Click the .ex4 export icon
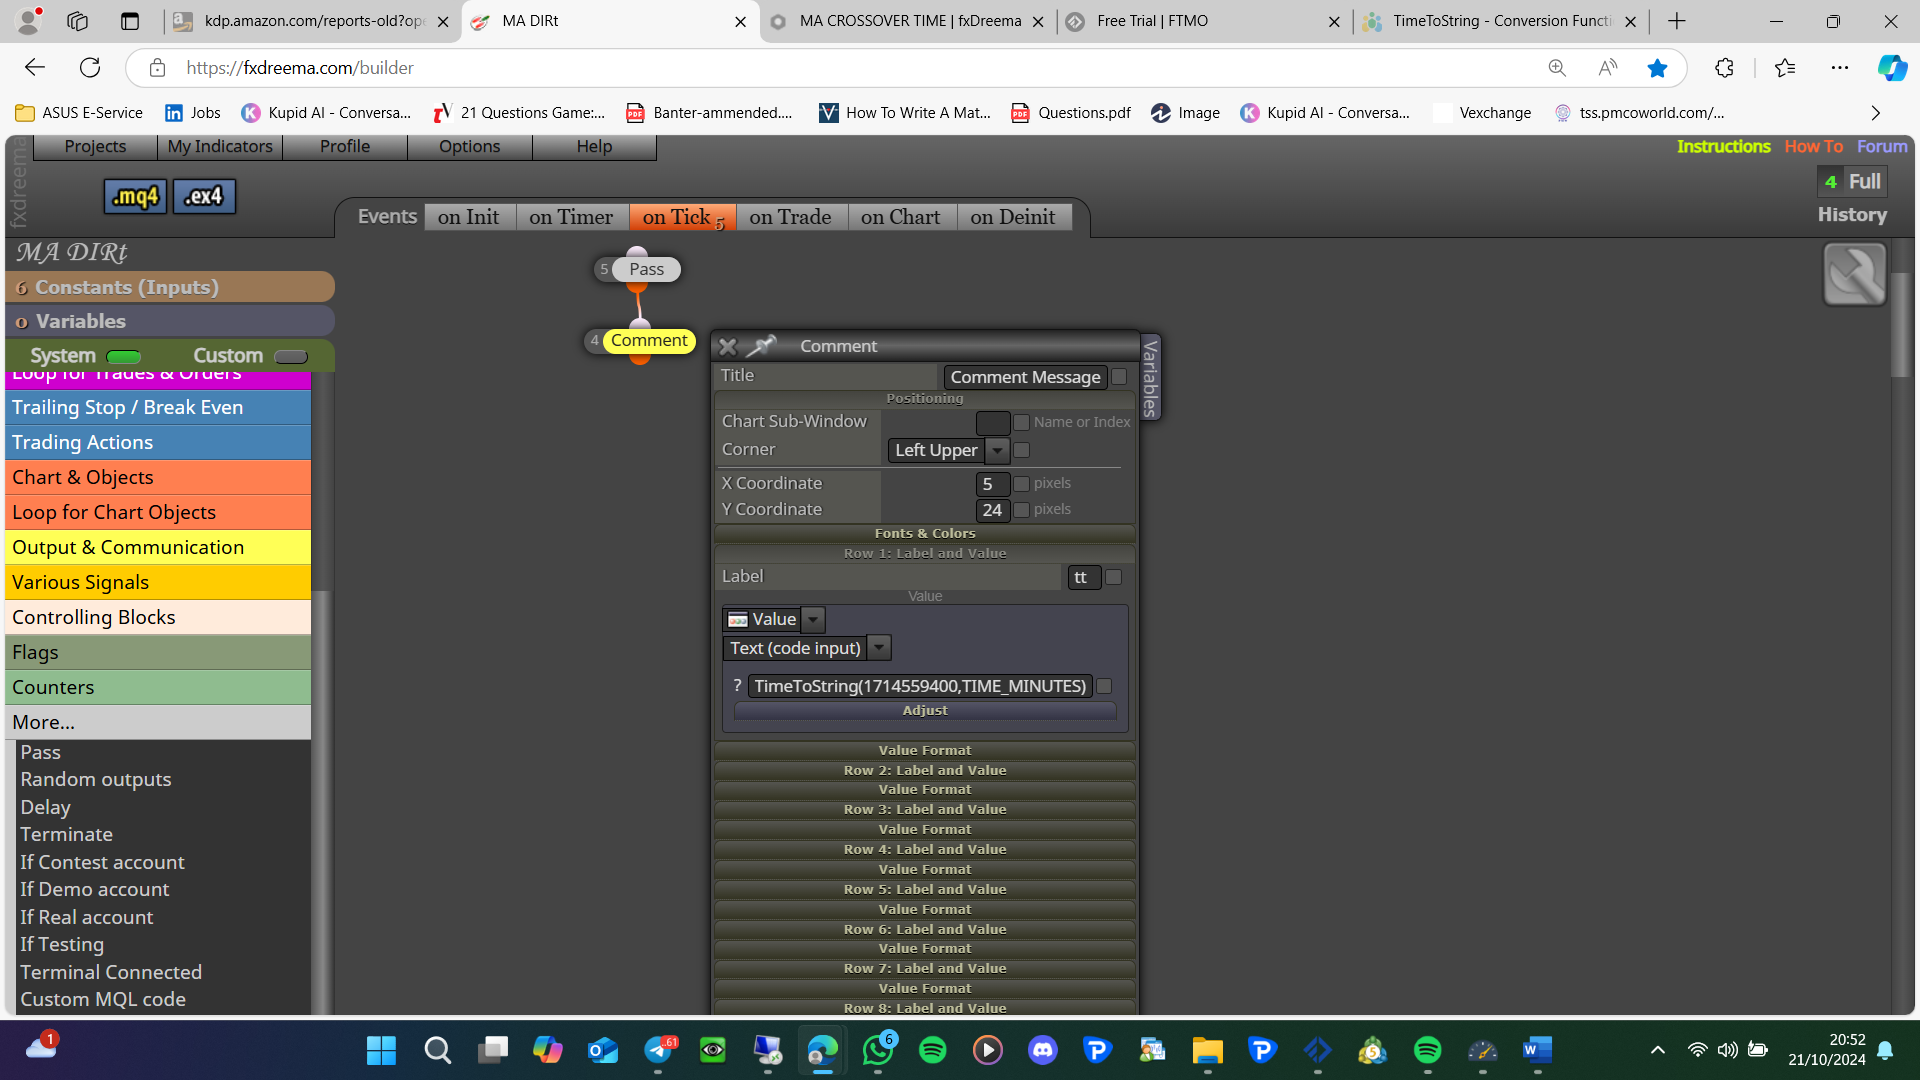The width and height of the screenshot is (1920, 1080). pyautogui.click(x=205, y=196)
